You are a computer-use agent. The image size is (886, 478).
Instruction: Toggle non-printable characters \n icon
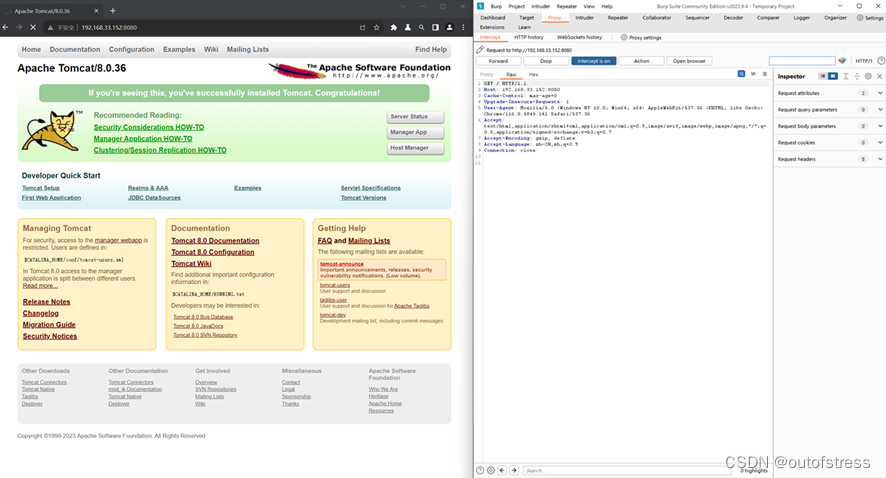[x=753, y=74]
